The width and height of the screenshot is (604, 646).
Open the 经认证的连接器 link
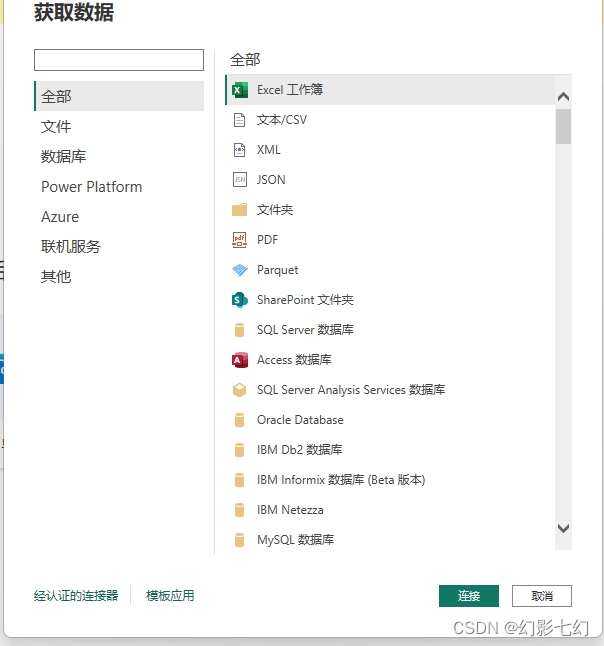point(76,596)
